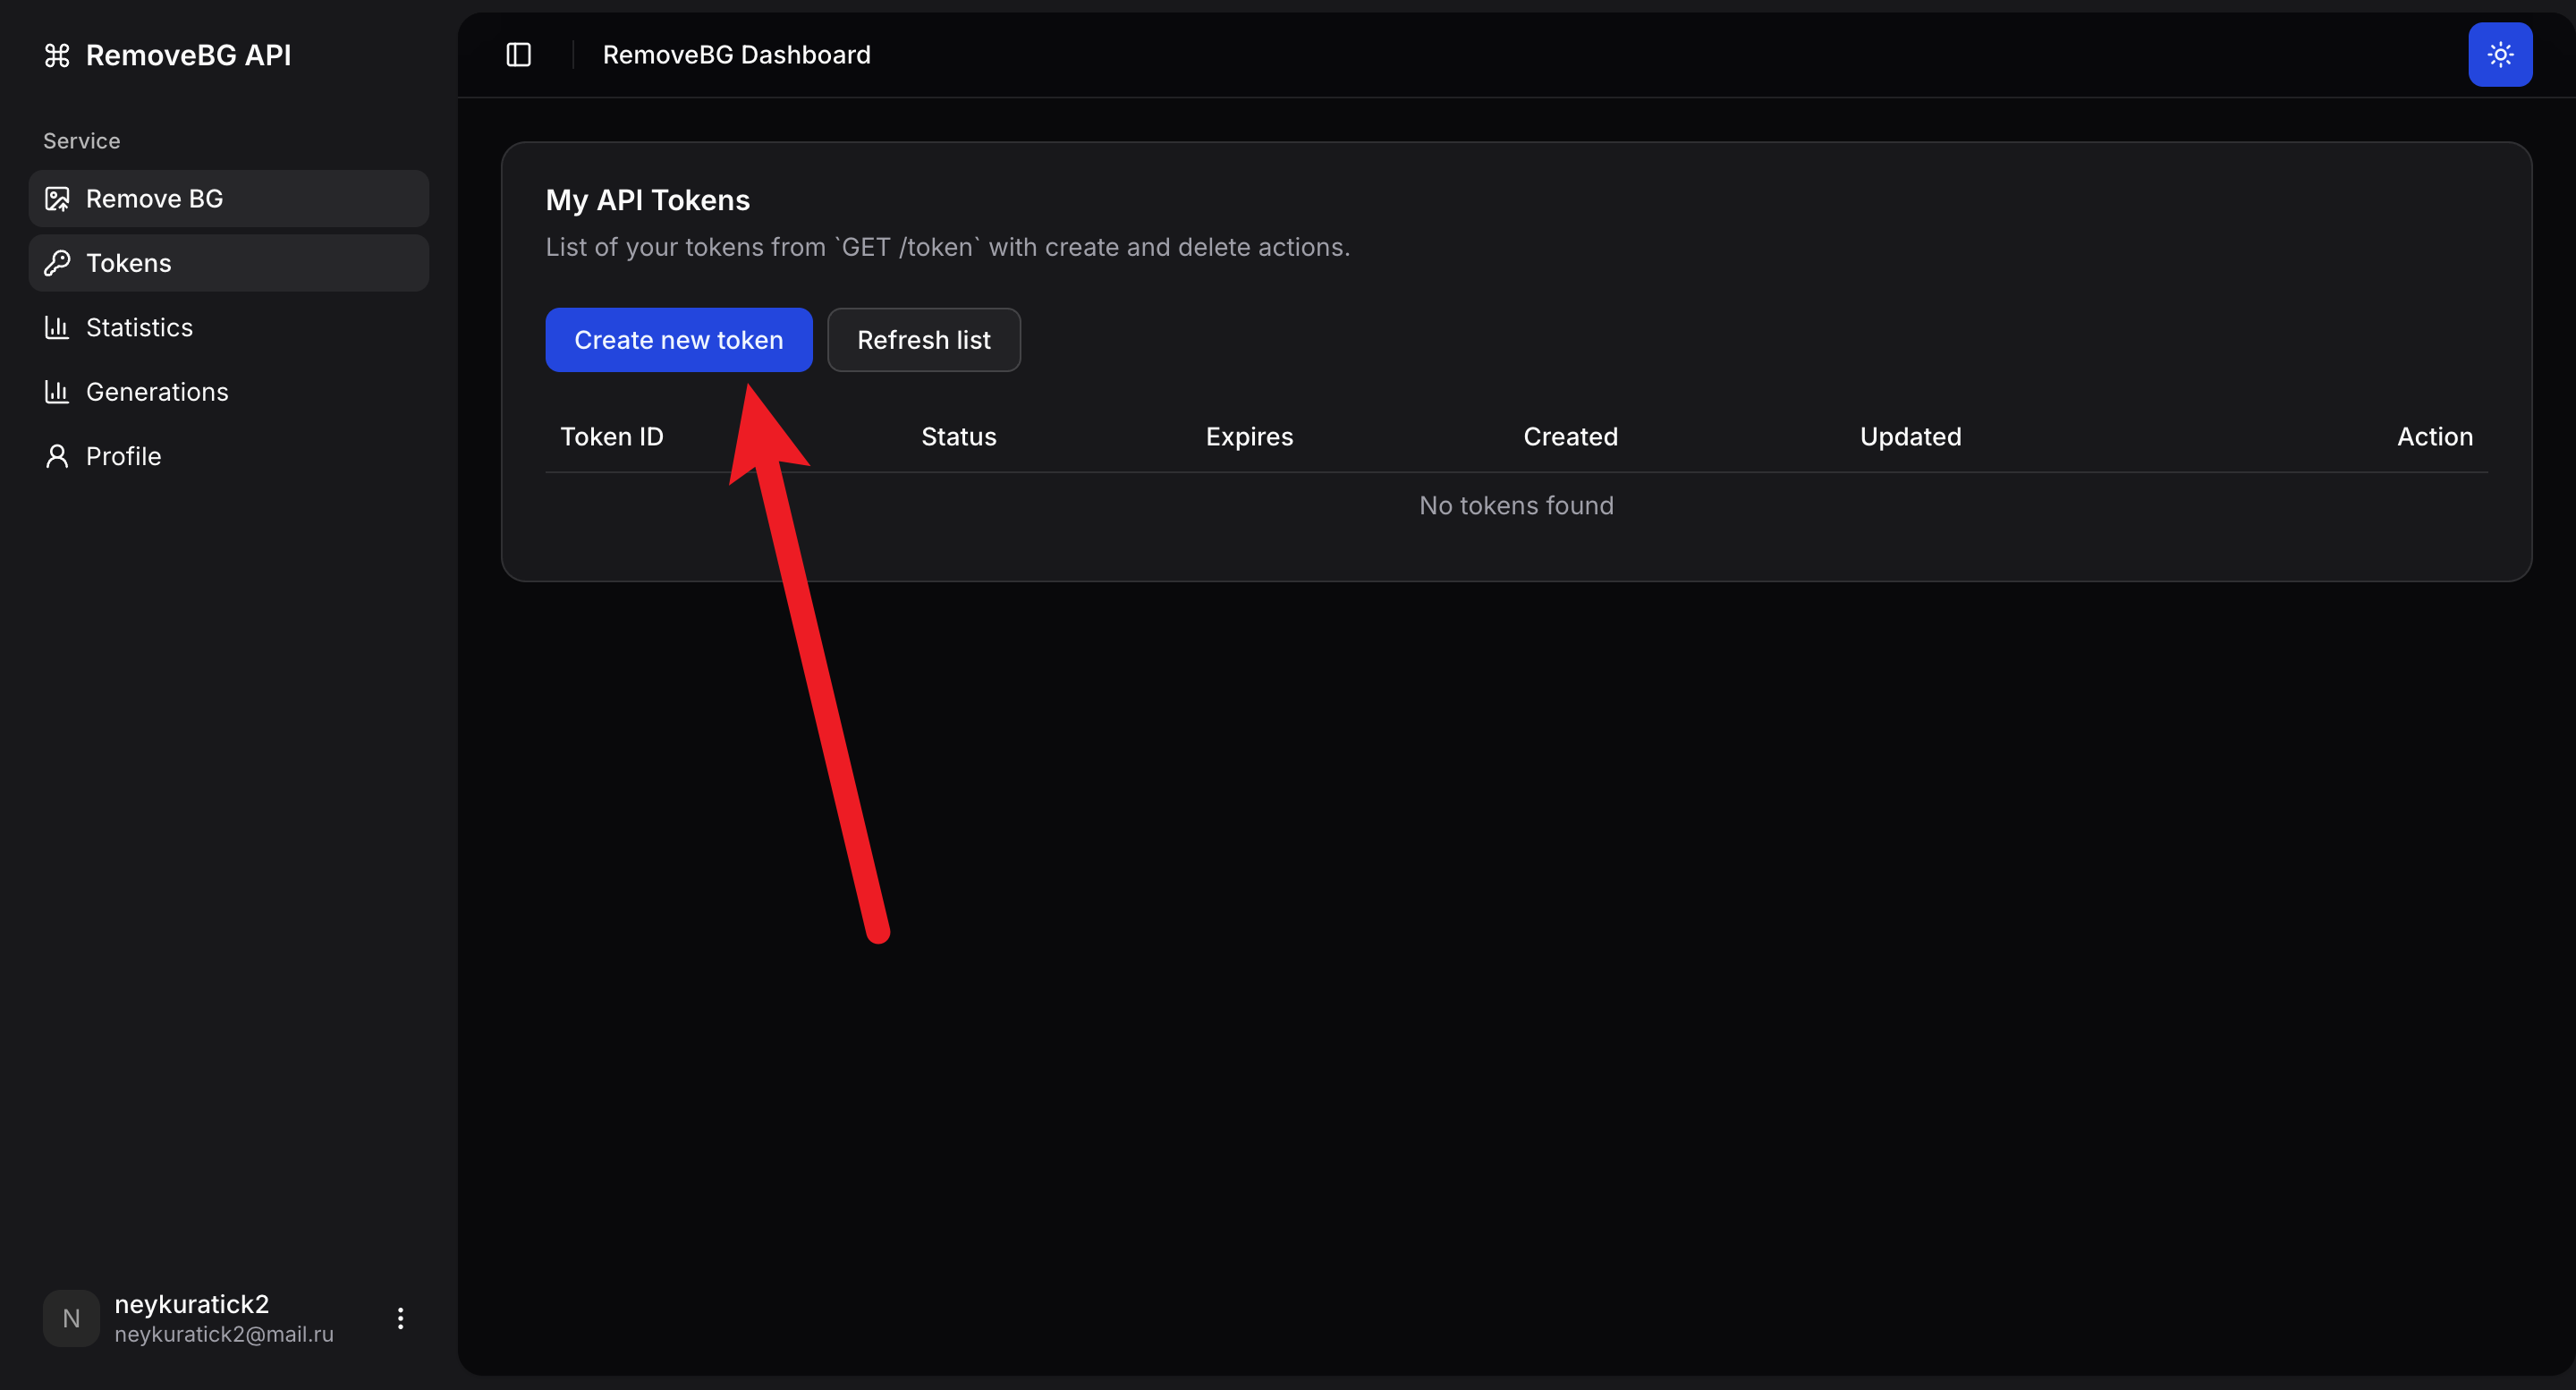Switch theme with the sun icon button

(2499, 55)
